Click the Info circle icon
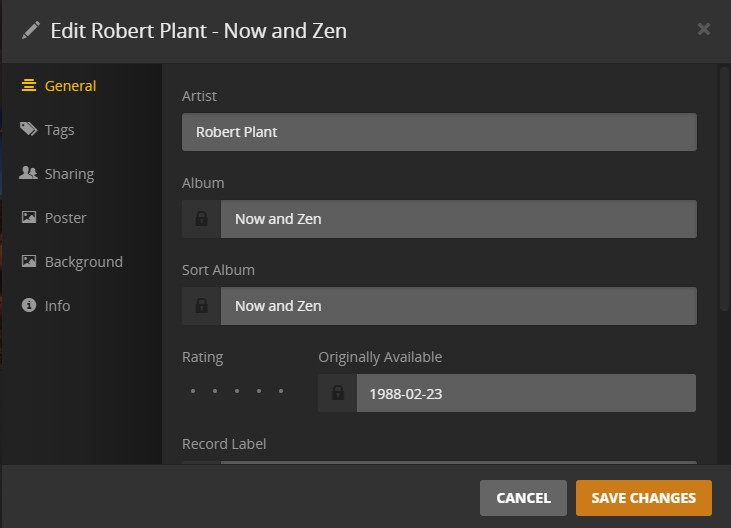The width and height of the screenshot is (731, 528). pyautogui.click(x=29, y=306)
